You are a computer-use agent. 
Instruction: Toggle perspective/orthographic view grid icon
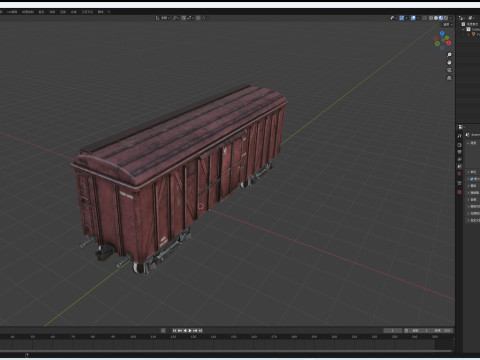[x=449, y=78]
